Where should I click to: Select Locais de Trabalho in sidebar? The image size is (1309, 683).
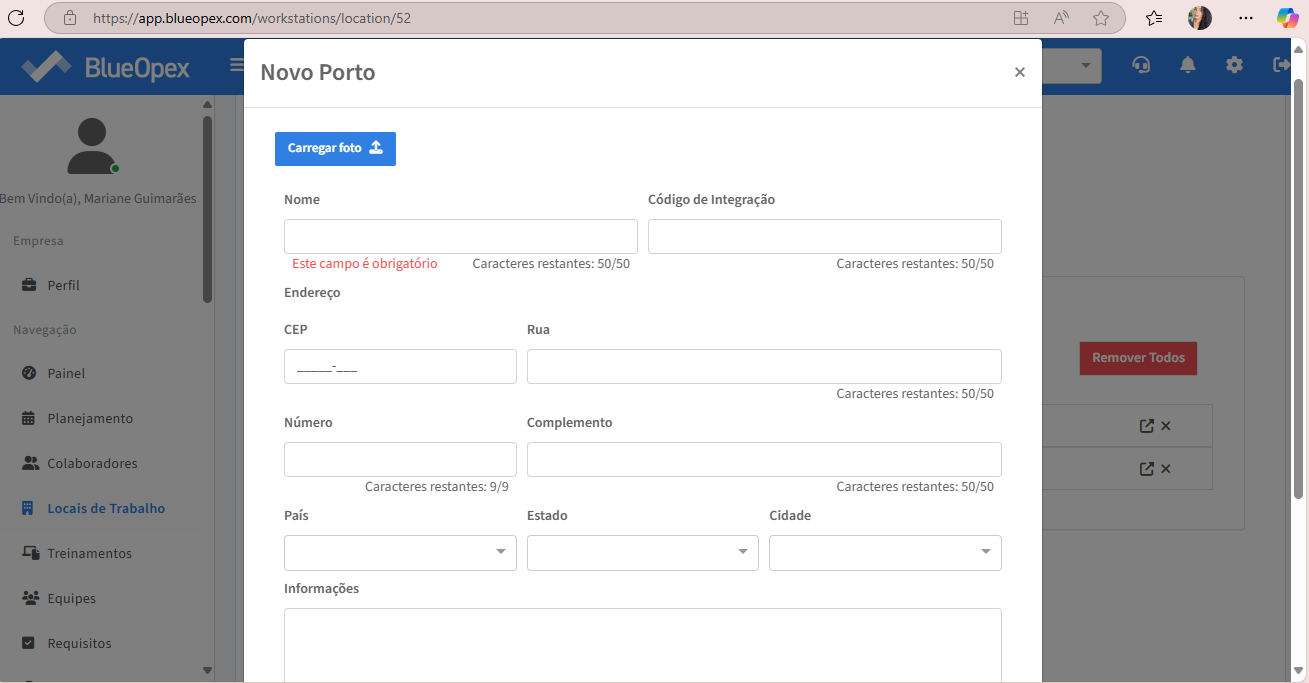click(106, 508)
